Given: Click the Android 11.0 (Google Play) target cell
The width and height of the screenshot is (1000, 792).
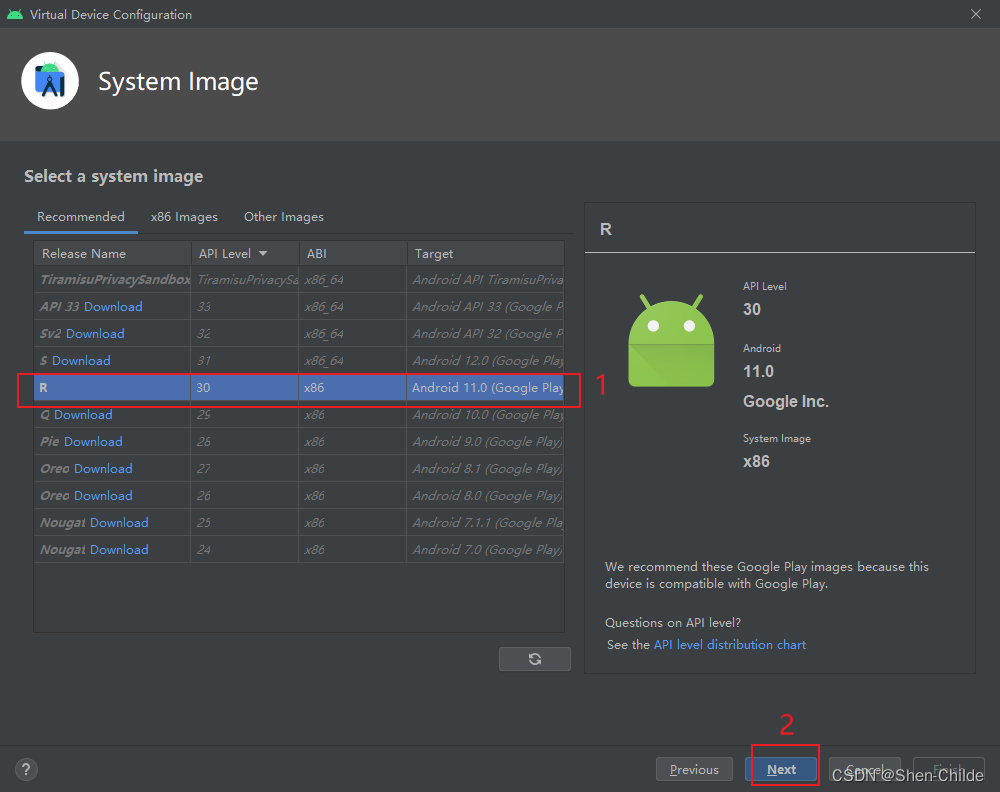Looking at the screenshot, I should coord(485,388).
